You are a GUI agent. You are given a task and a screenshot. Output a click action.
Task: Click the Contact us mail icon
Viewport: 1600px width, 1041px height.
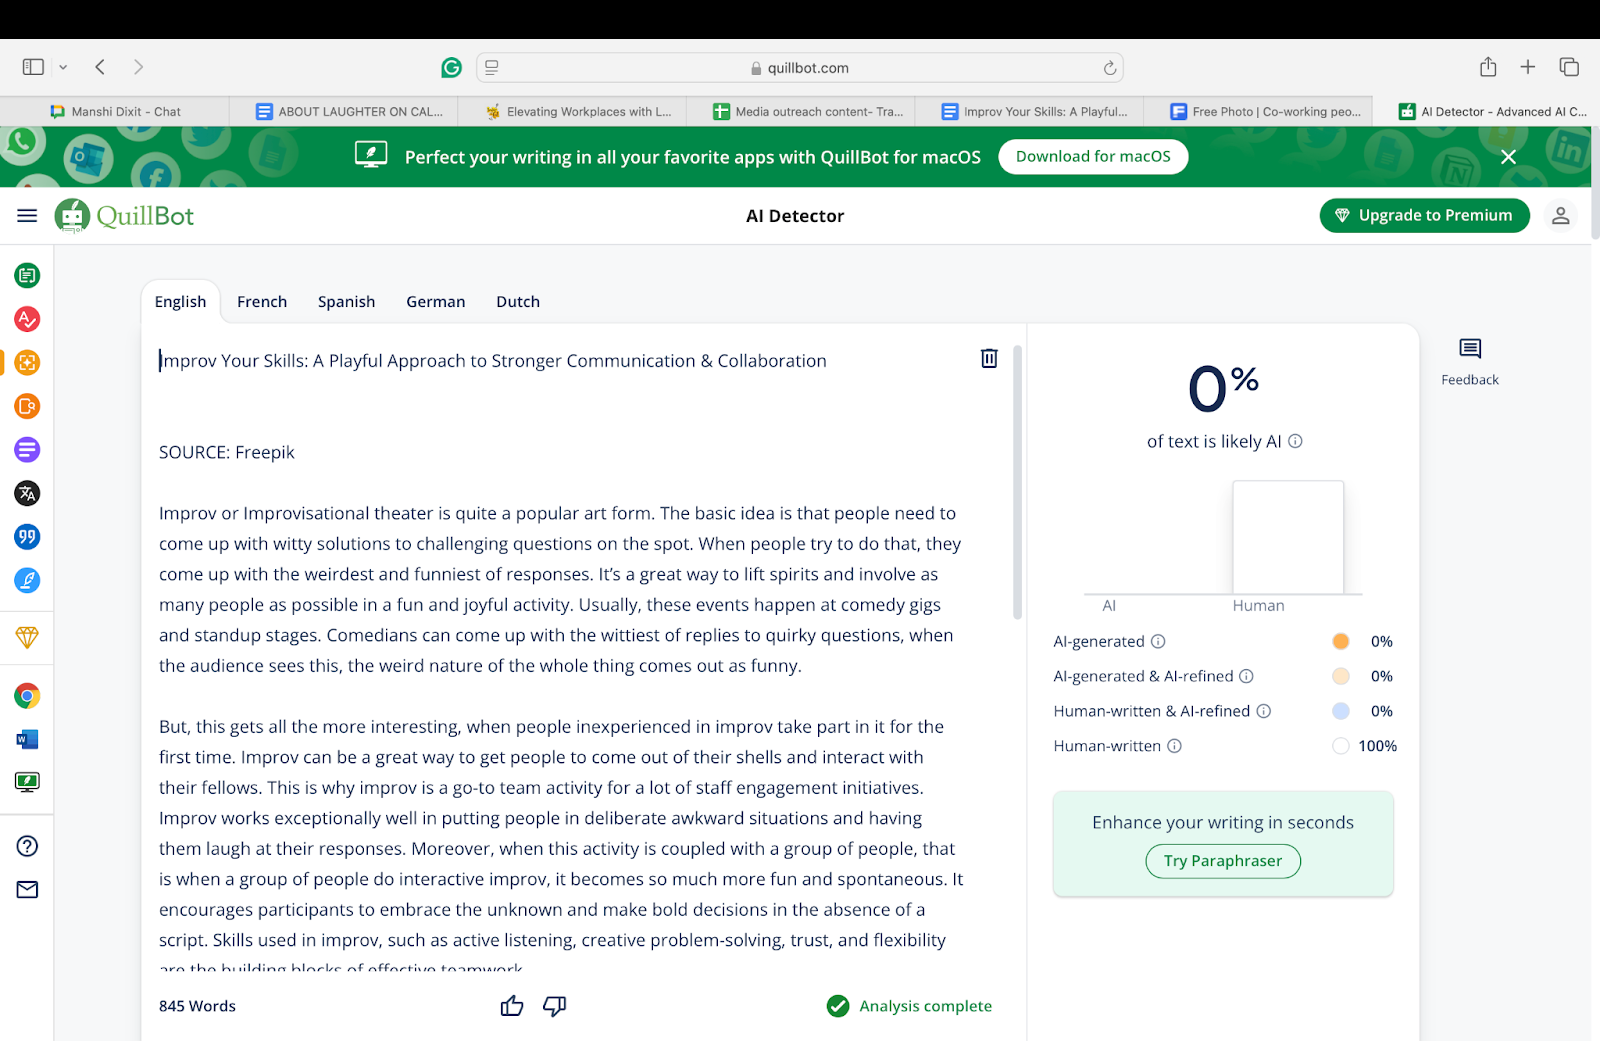click(x=27, y=890)
